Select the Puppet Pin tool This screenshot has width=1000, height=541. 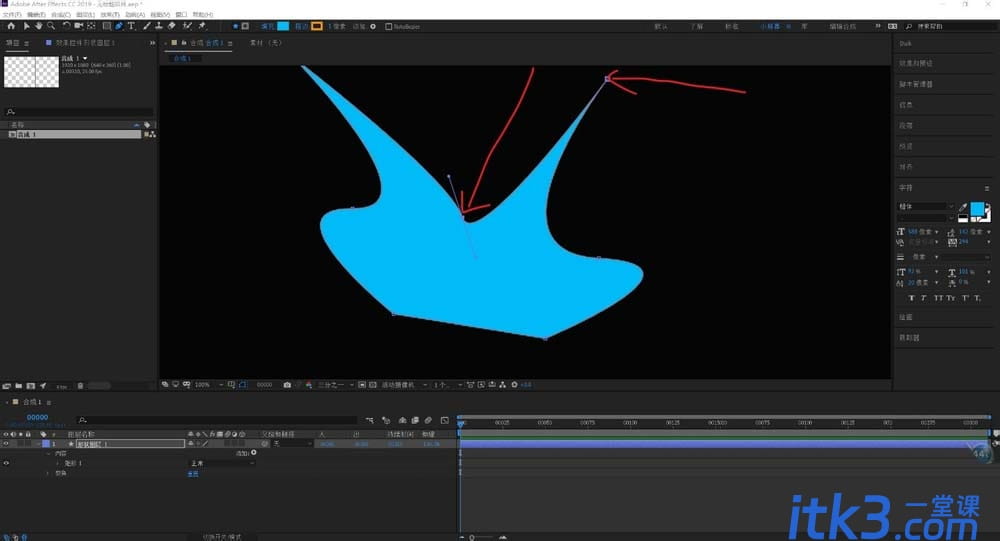[202, 26]
